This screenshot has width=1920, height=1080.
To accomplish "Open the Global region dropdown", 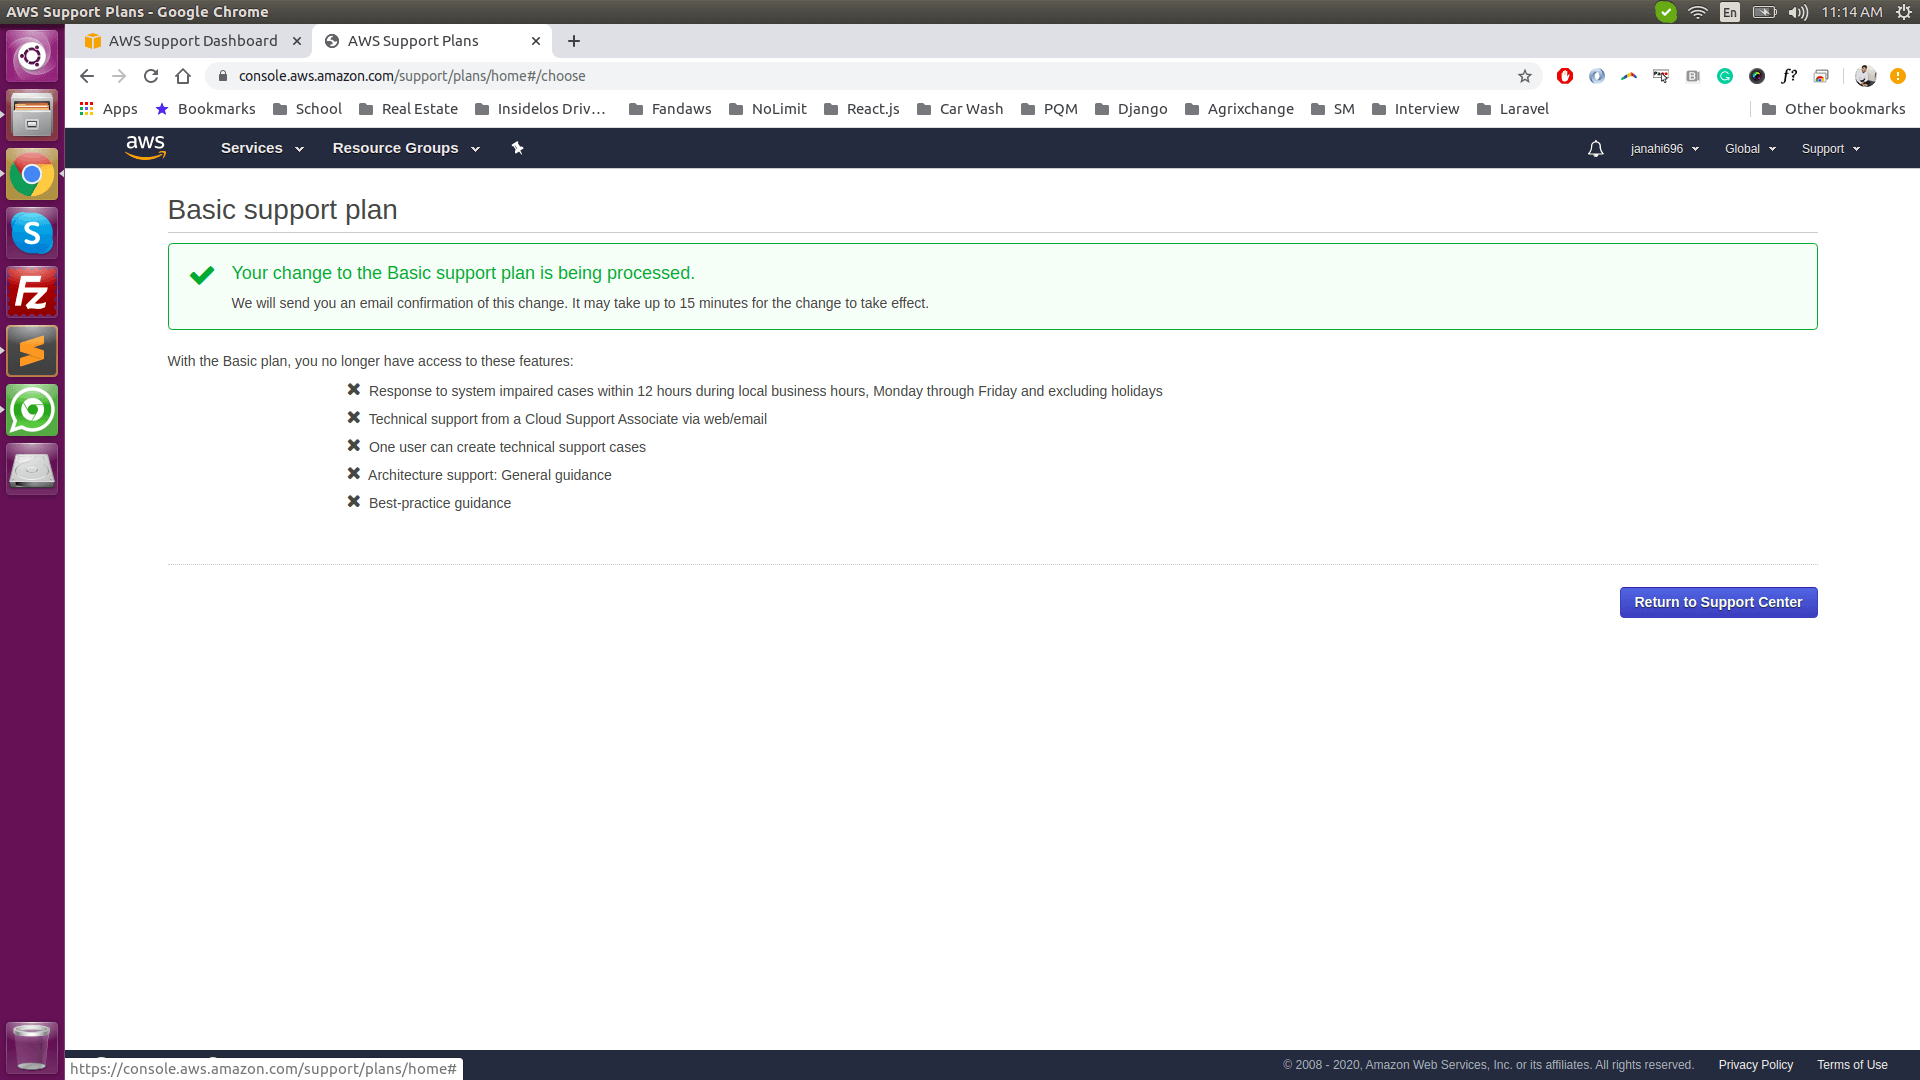I will click(1750, 149).
